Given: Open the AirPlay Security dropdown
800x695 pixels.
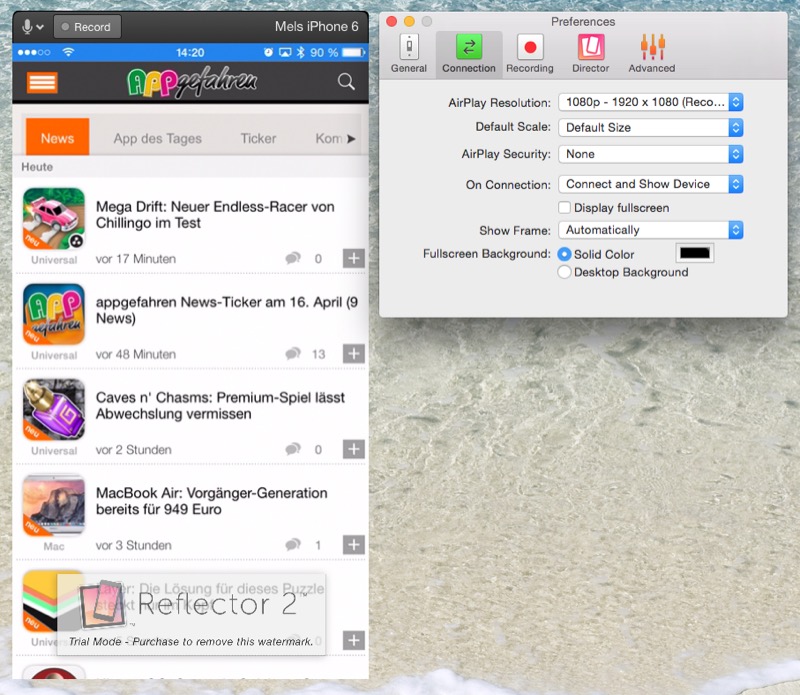Looking at the screenshot, I should coord(650,154).
